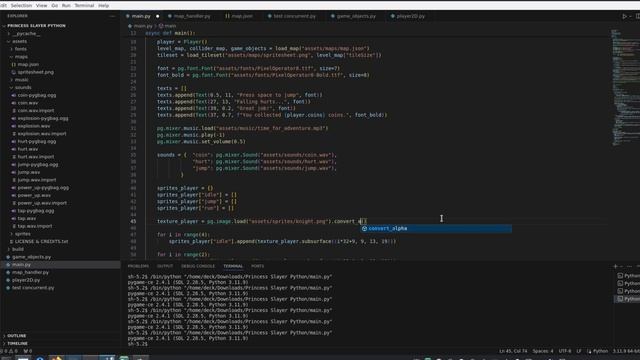Expand the build folder
Viewport: 640px width, 360px height.
coord(18,249)
